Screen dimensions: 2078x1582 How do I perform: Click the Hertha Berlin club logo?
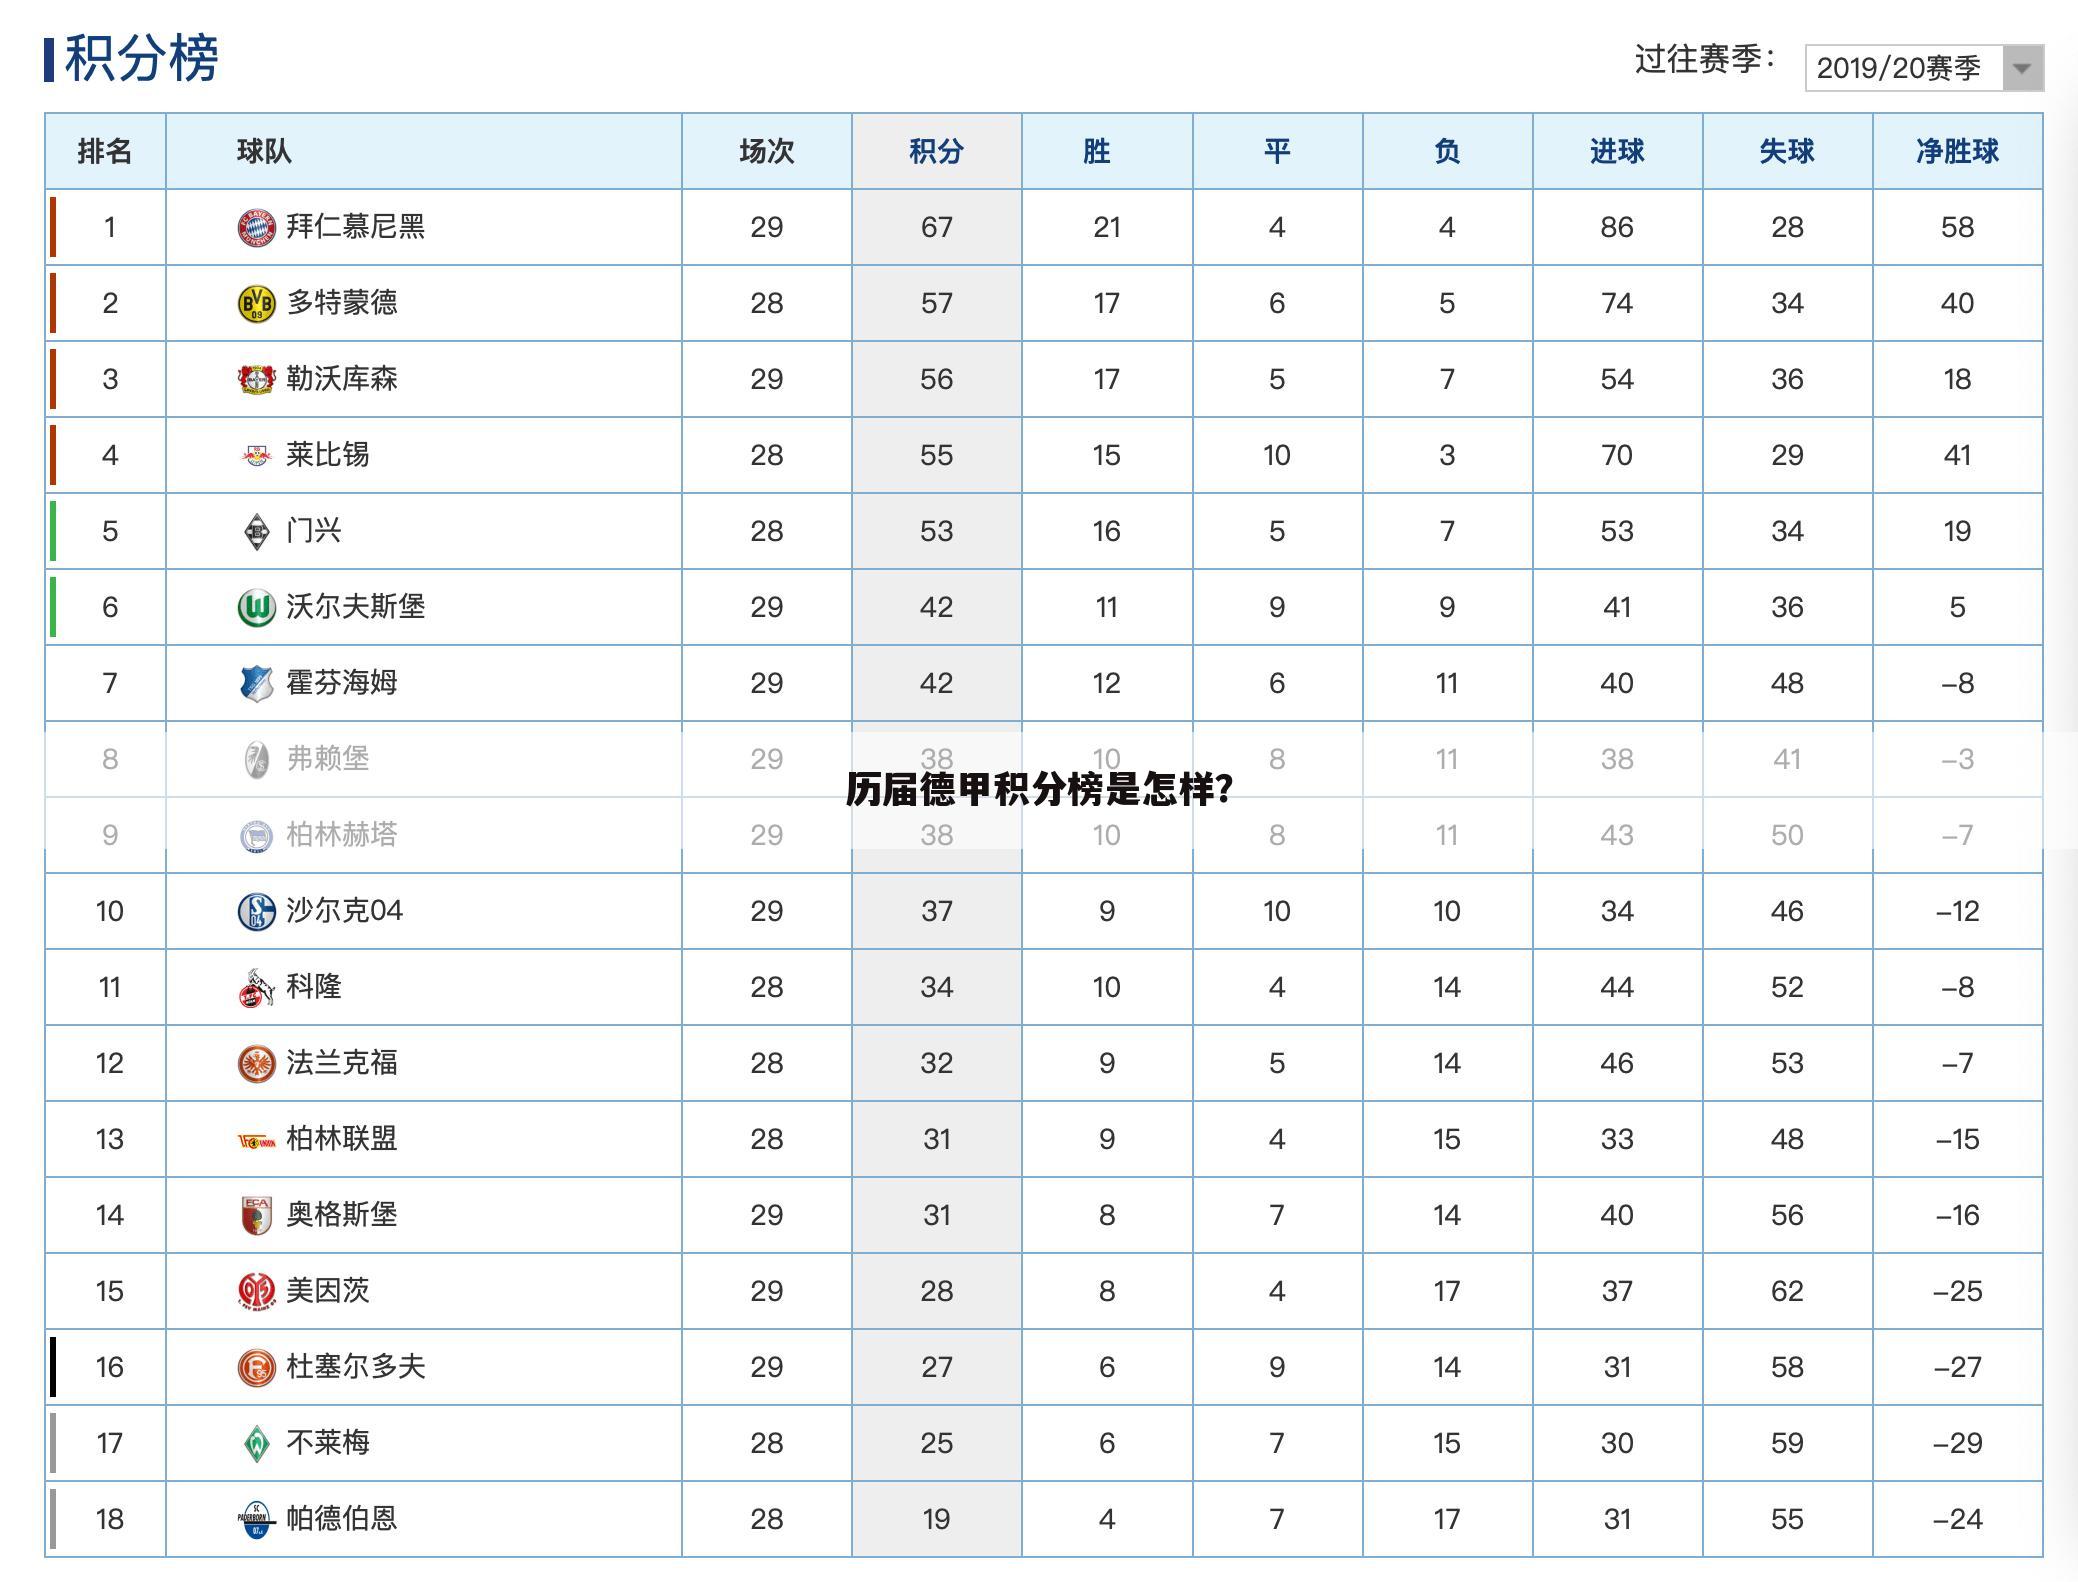(256, 836)
